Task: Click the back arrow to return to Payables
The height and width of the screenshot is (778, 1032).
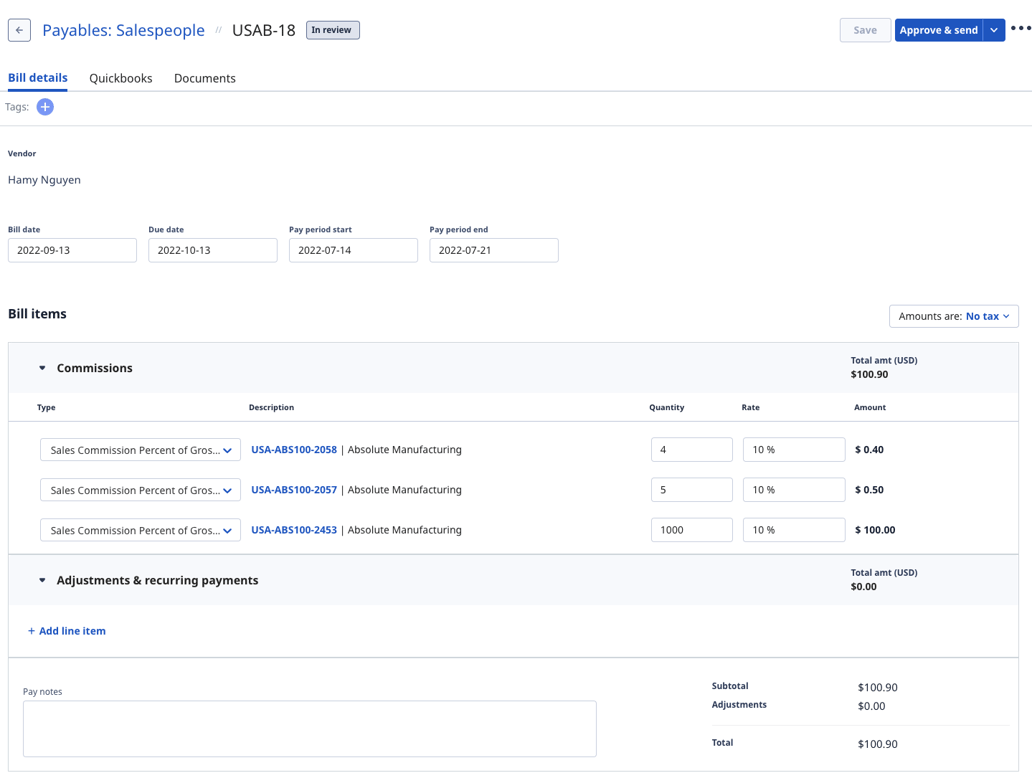Action: point(18,29)
